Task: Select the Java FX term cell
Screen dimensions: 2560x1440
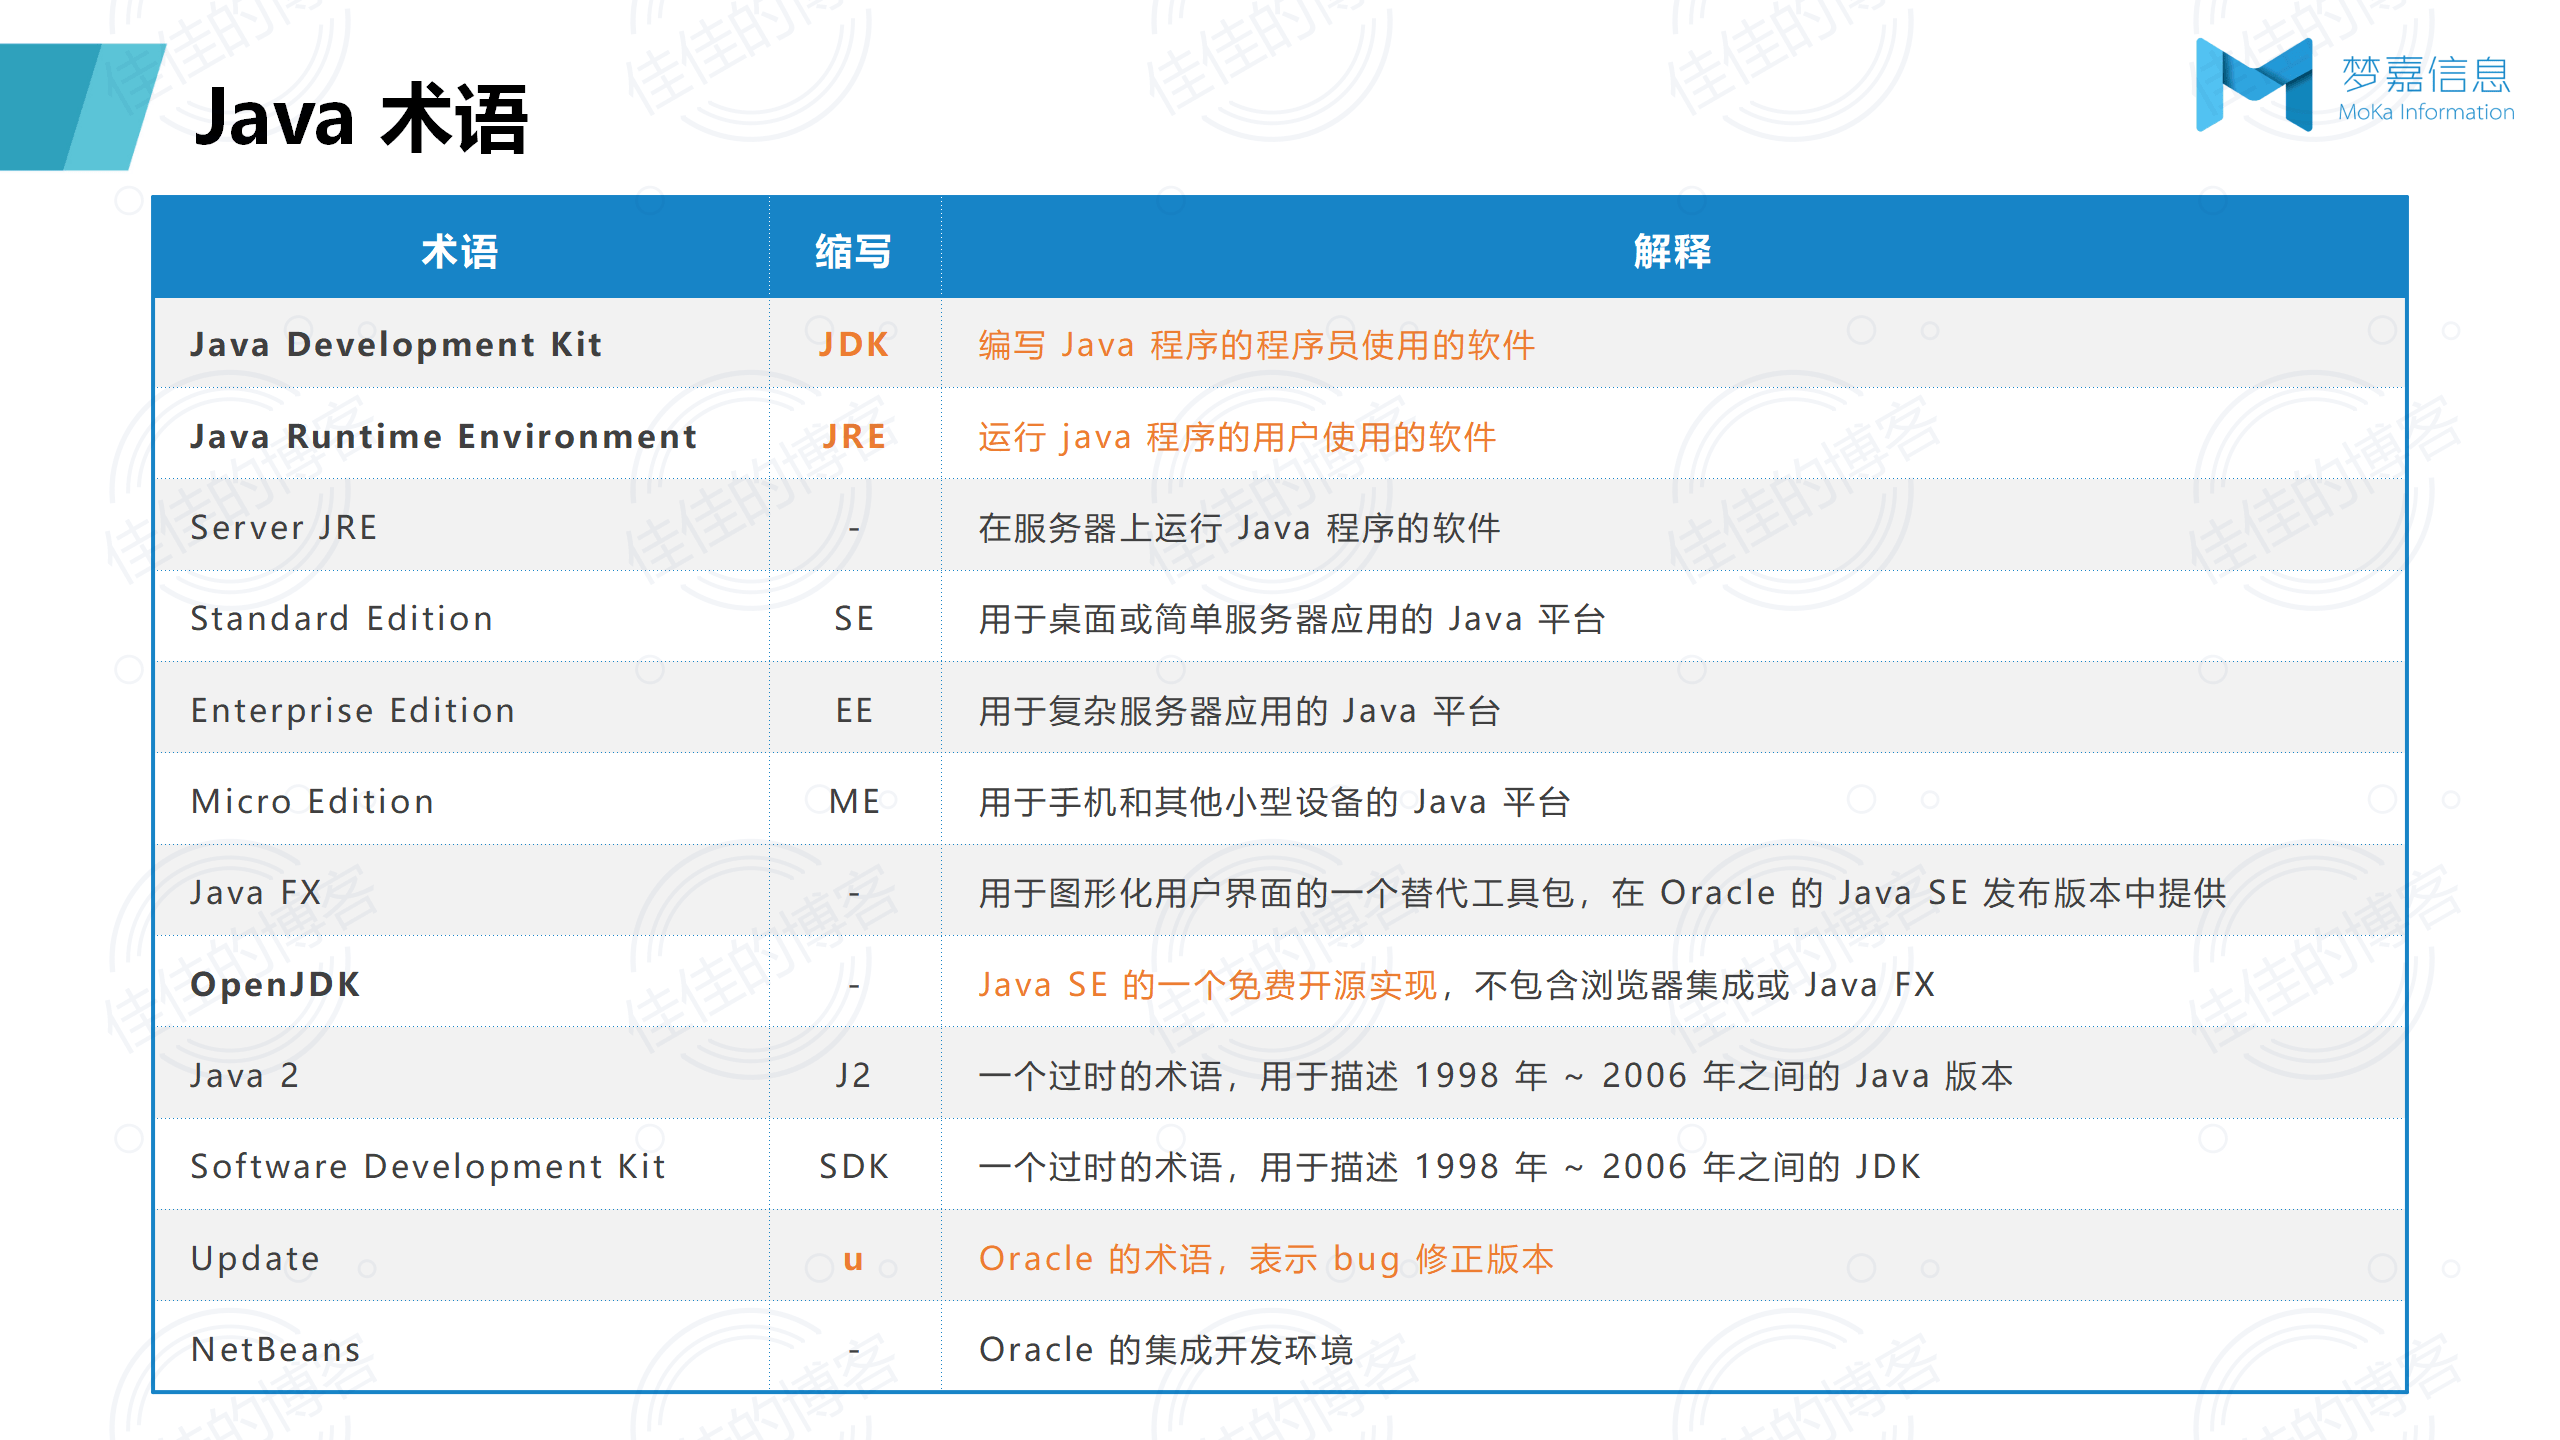Action: pyautogui.click(x=256, y=892)
